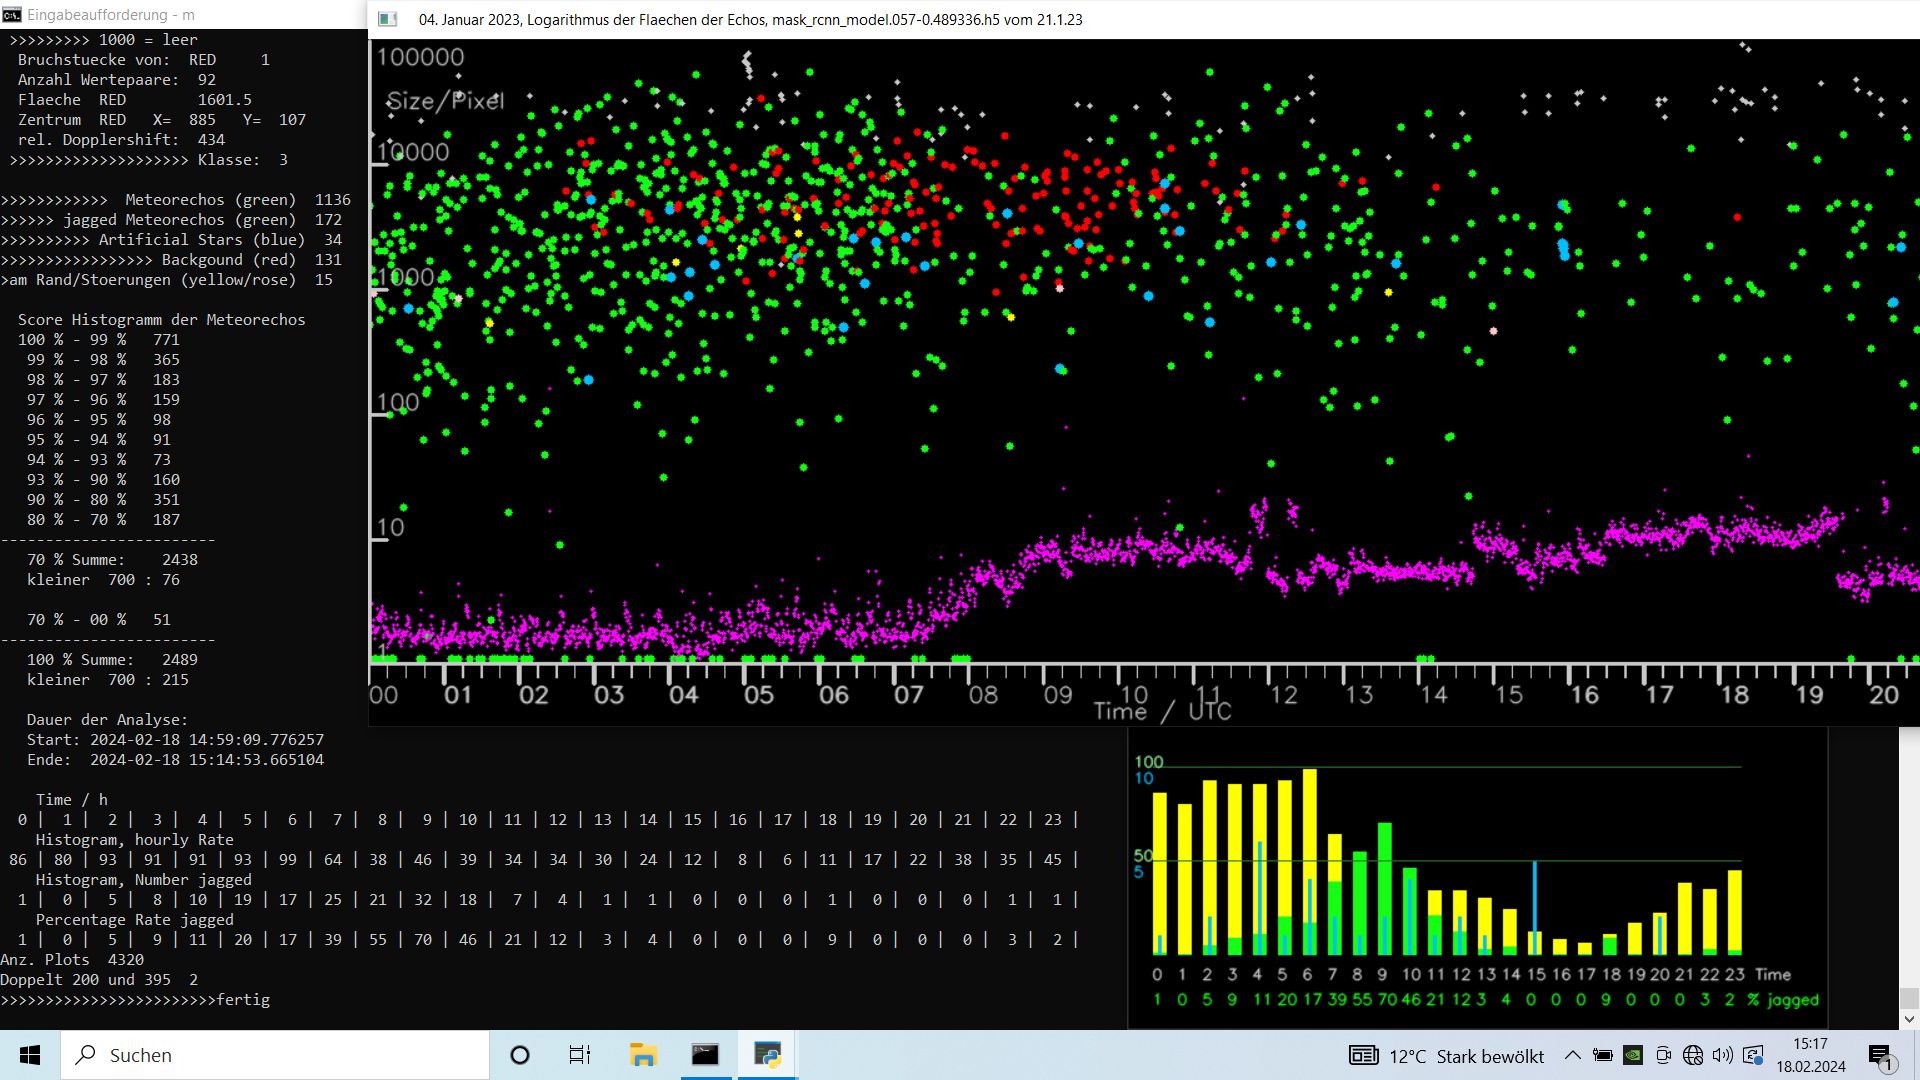Open the clock showing 15:17

coord(1811,1055)
